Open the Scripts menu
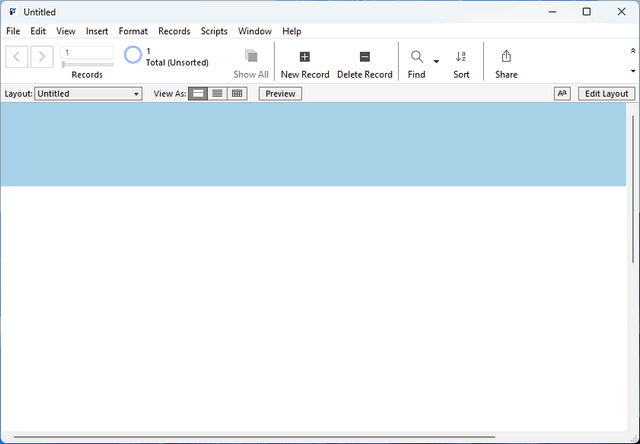This screenshot has width=640, height=444. pyautogui.click(x=214, y=31)
